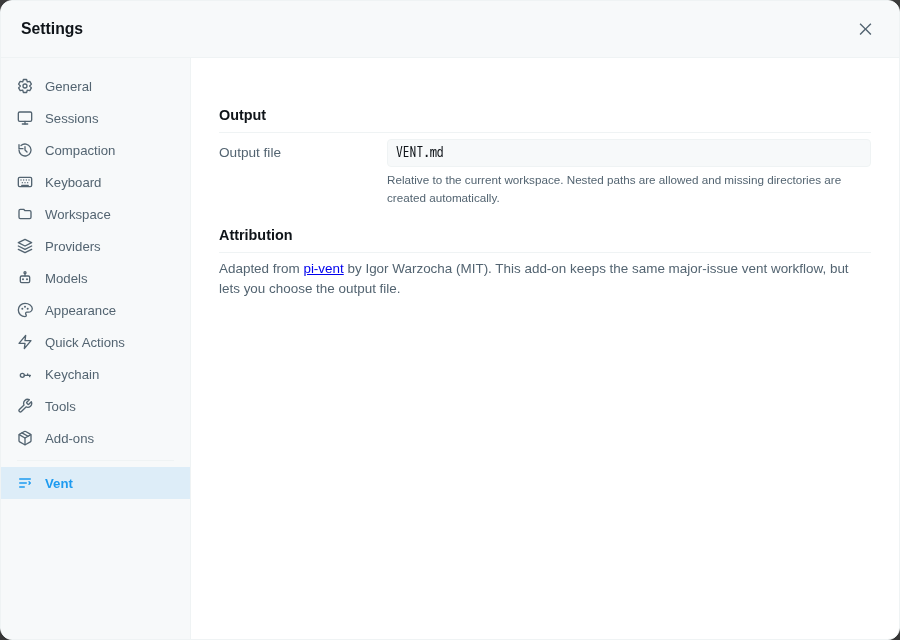Go to Keyboard settings

click(x=95, y=183)
